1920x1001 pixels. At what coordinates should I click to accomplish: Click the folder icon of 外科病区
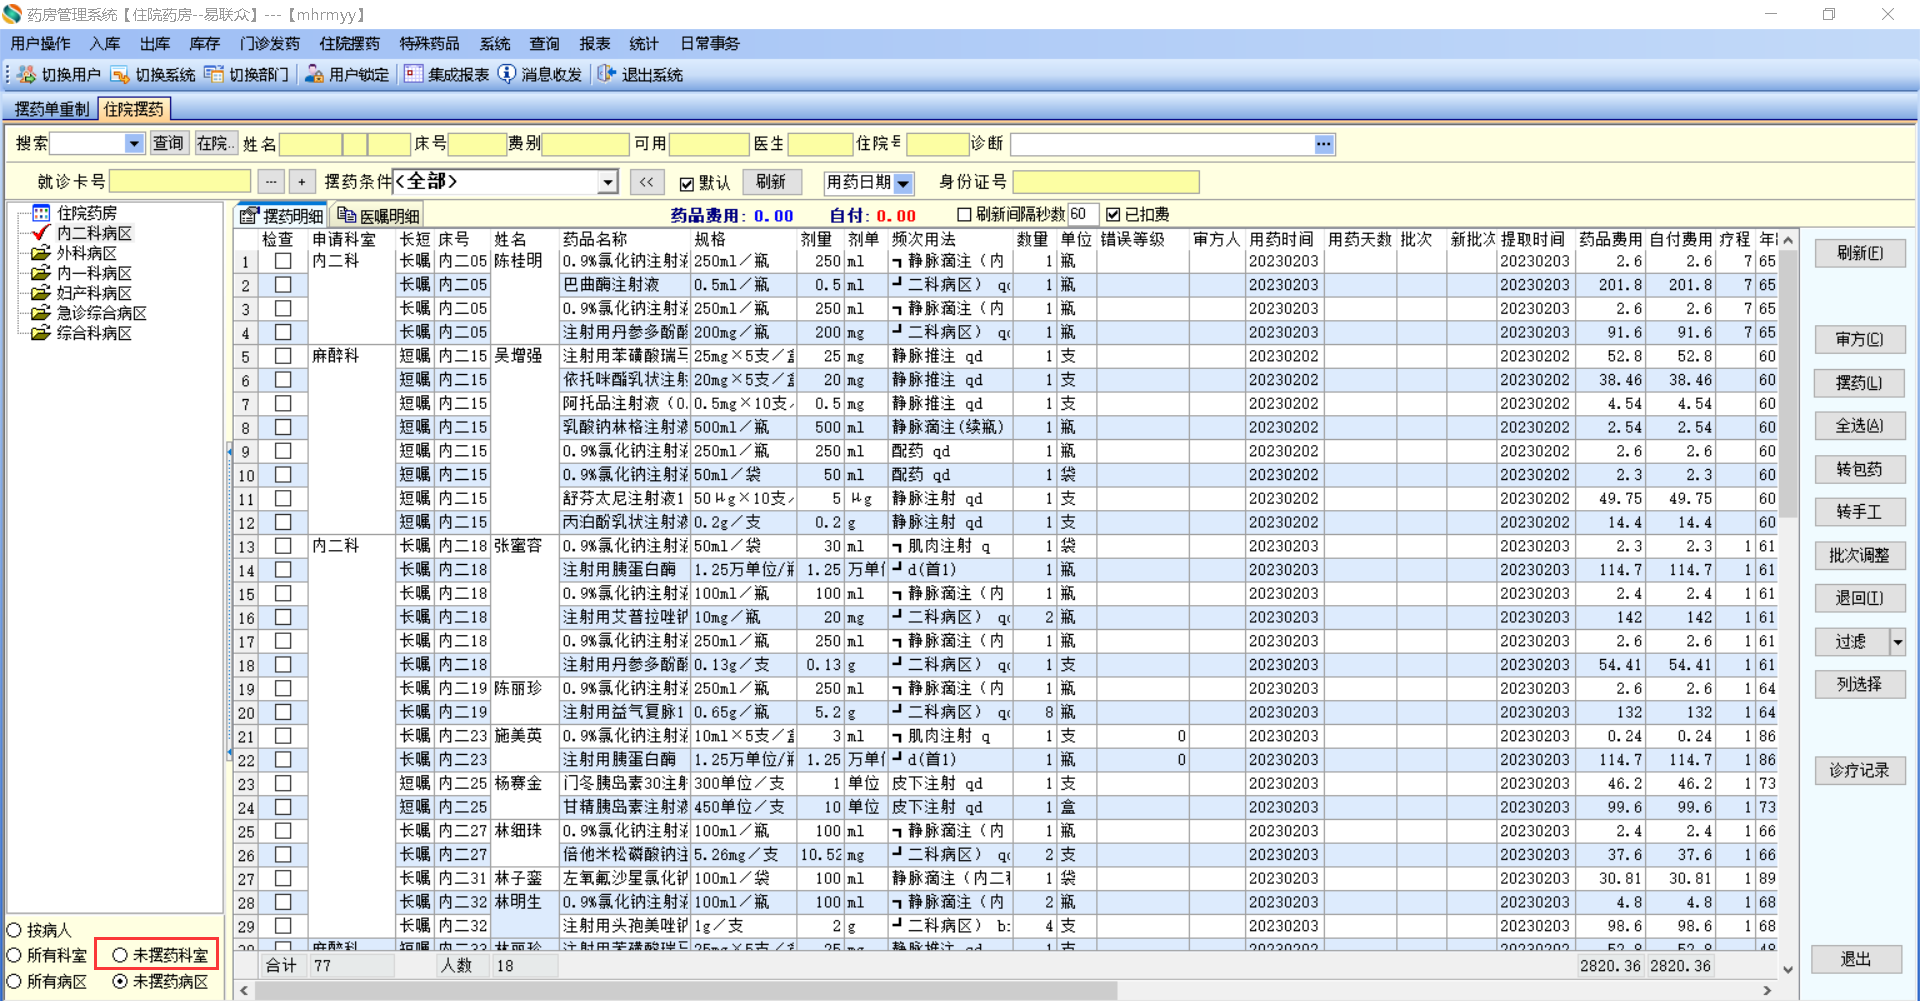click(x=41, y=253)
